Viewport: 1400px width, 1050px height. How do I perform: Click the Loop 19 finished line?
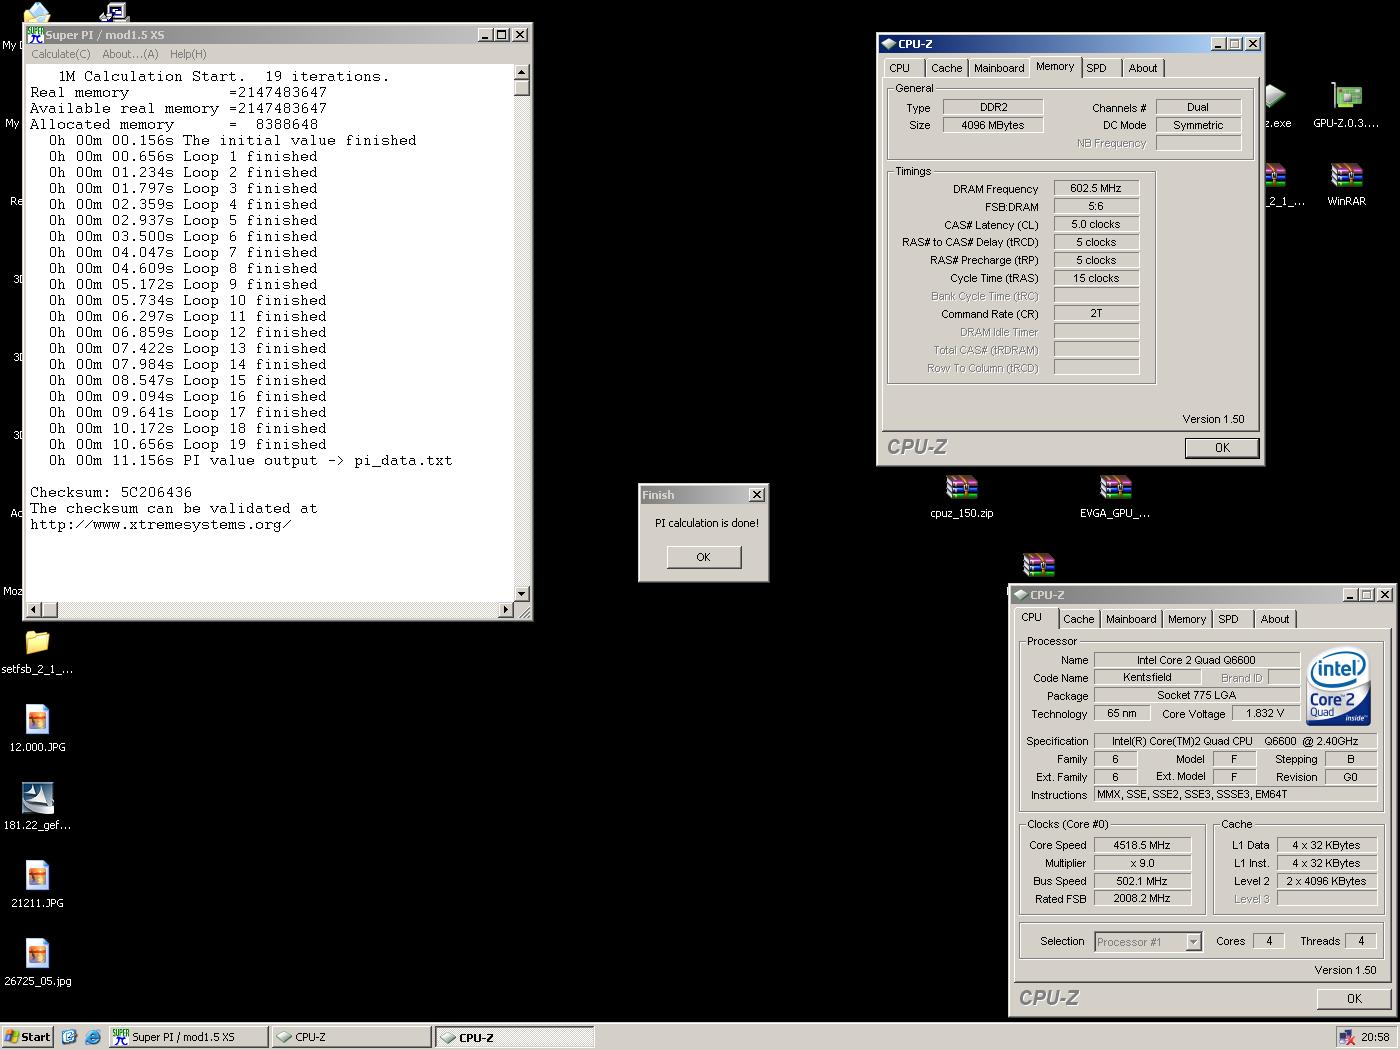(x=188, y=444)
